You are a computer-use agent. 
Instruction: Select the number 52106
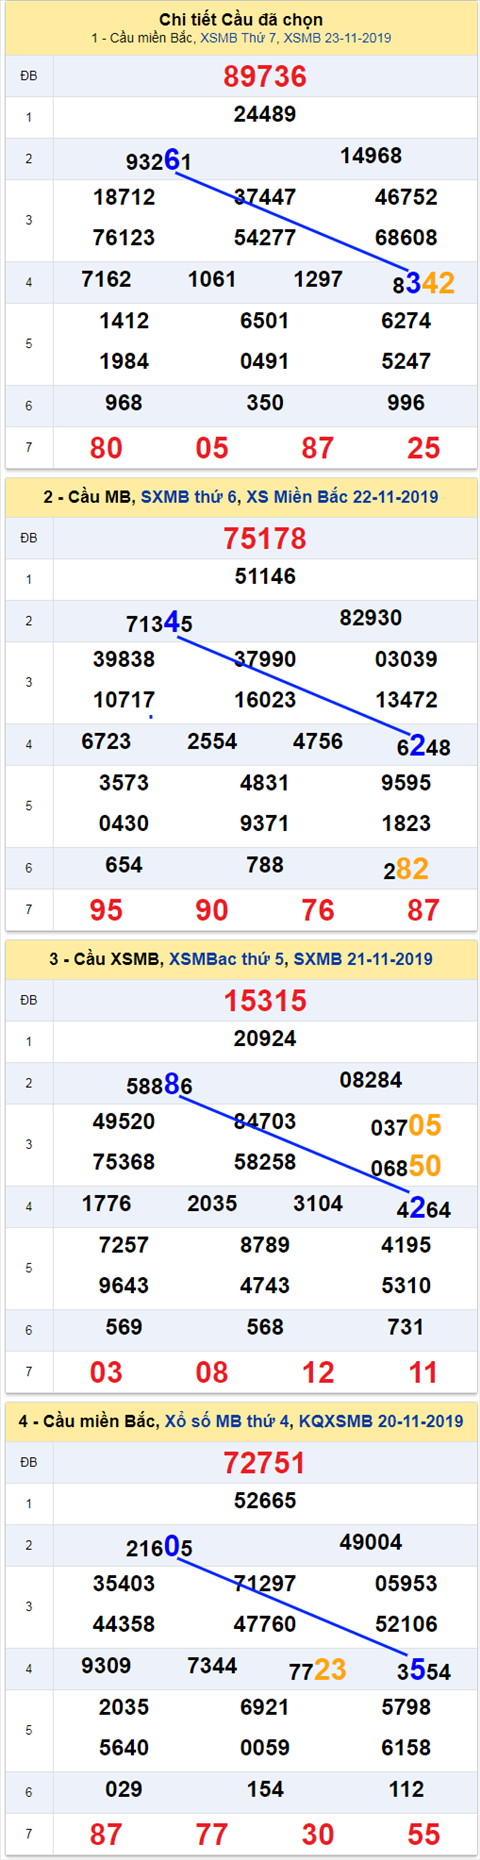(406, 1624)
